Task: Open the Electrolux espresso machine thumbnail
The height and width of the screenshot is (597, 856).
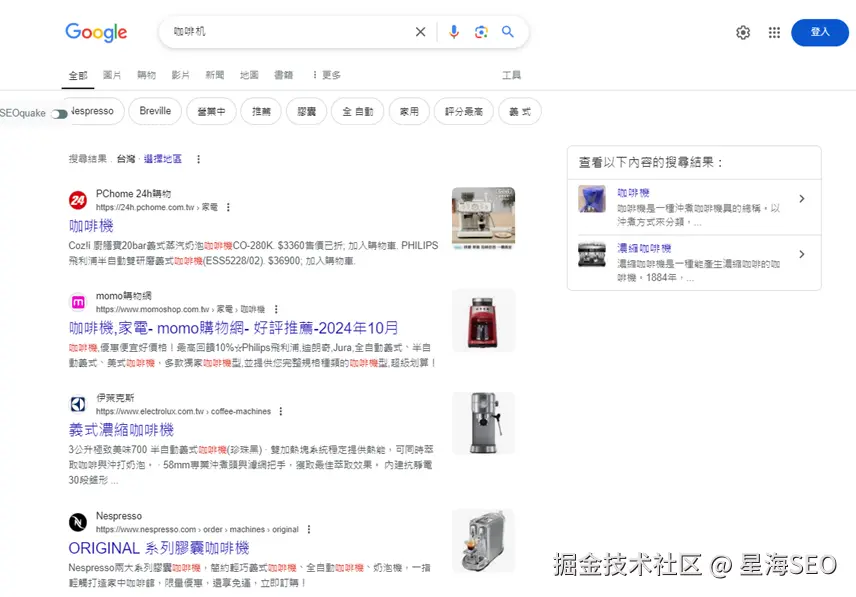Action: point(484,423)
